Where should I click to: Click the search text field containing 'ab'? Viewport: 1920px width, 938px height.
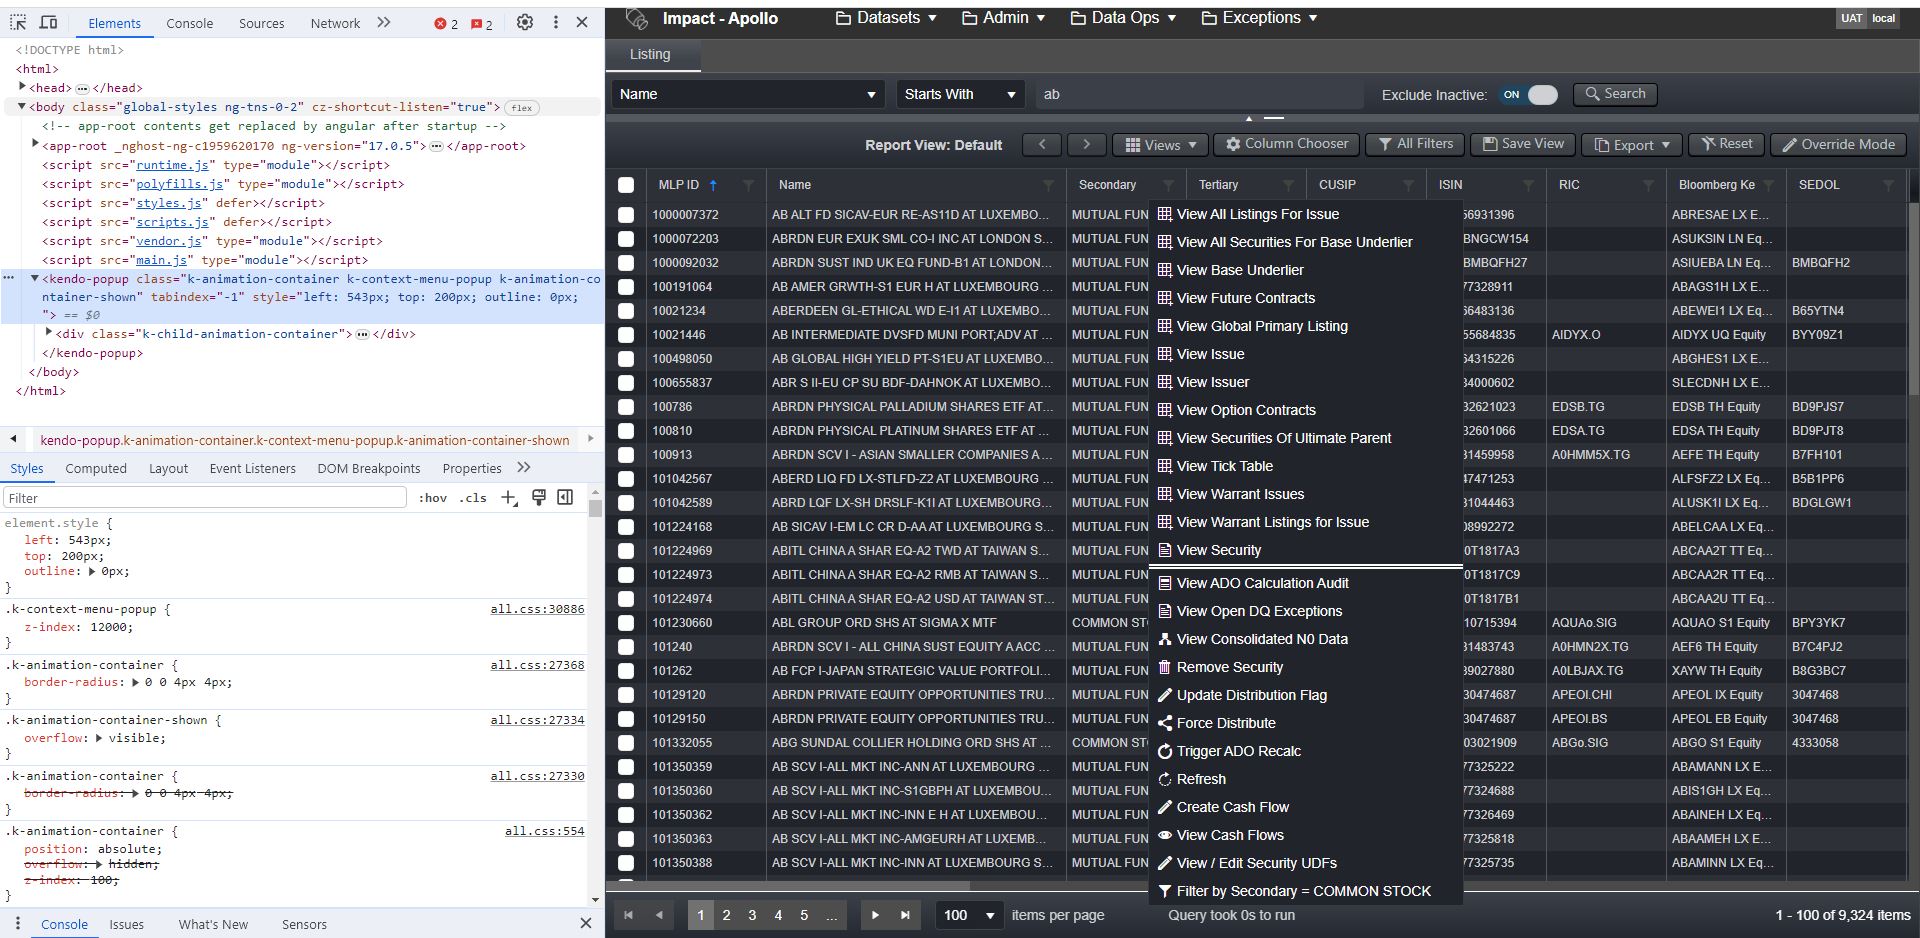1198,94
